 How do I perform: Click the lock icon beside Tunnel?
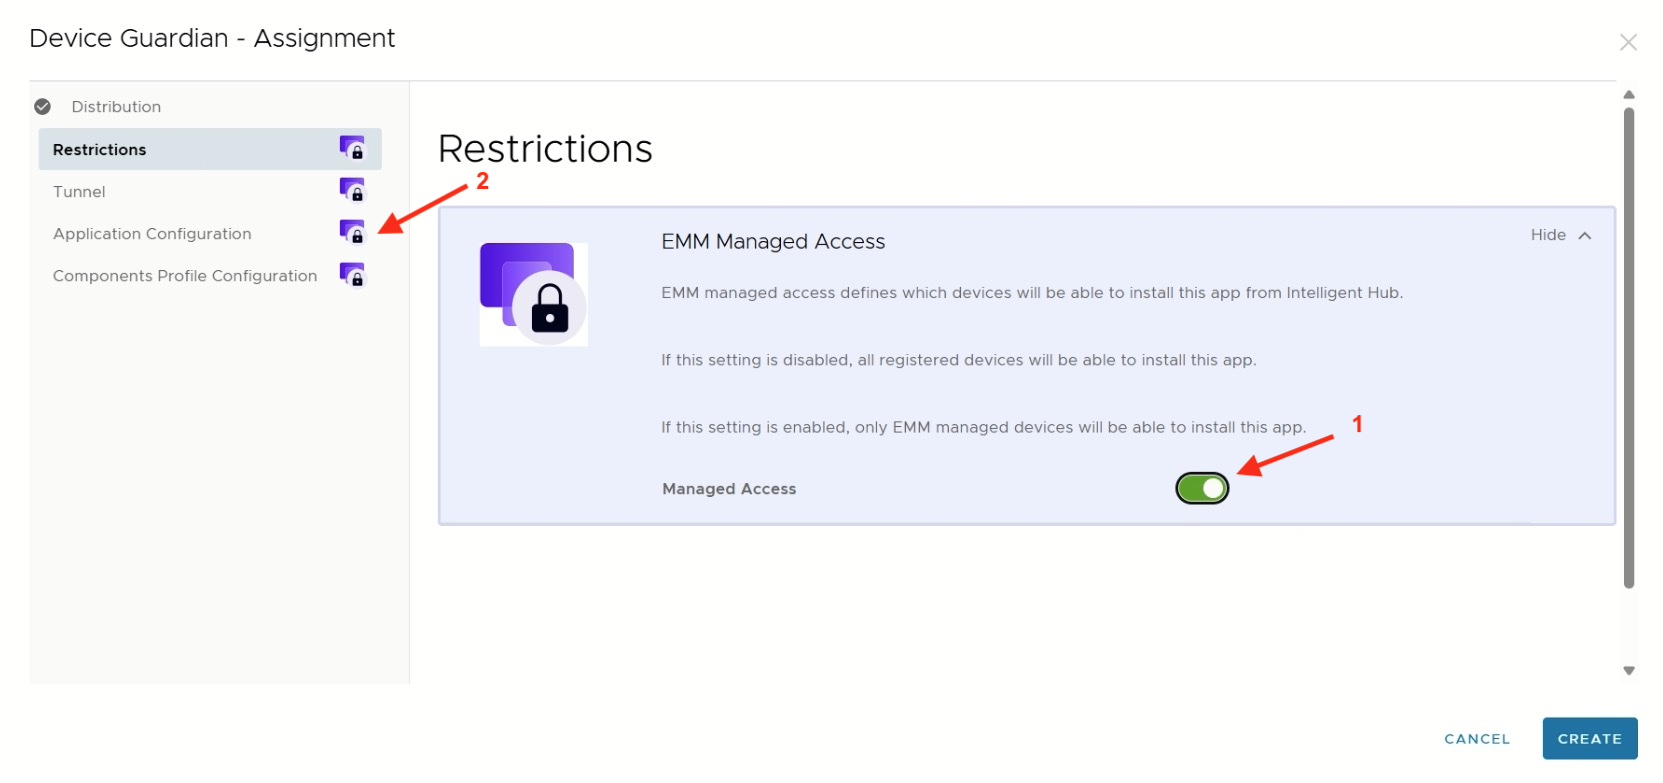coord(352,190)
